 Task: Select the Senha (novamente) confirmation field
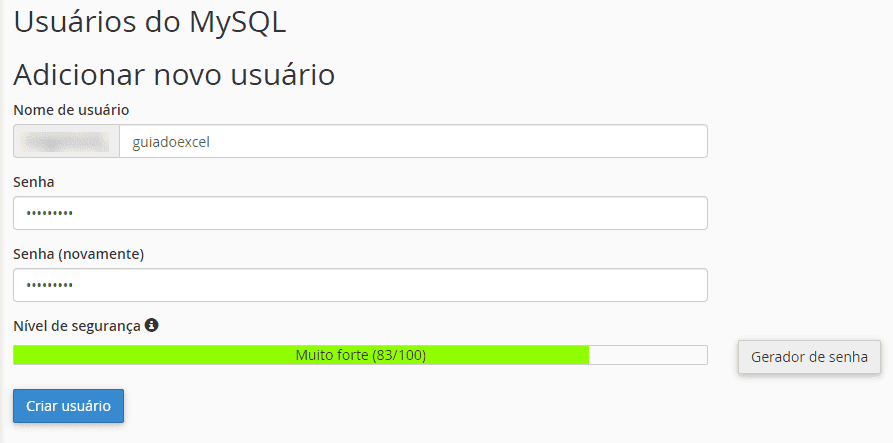pos(360,285)
